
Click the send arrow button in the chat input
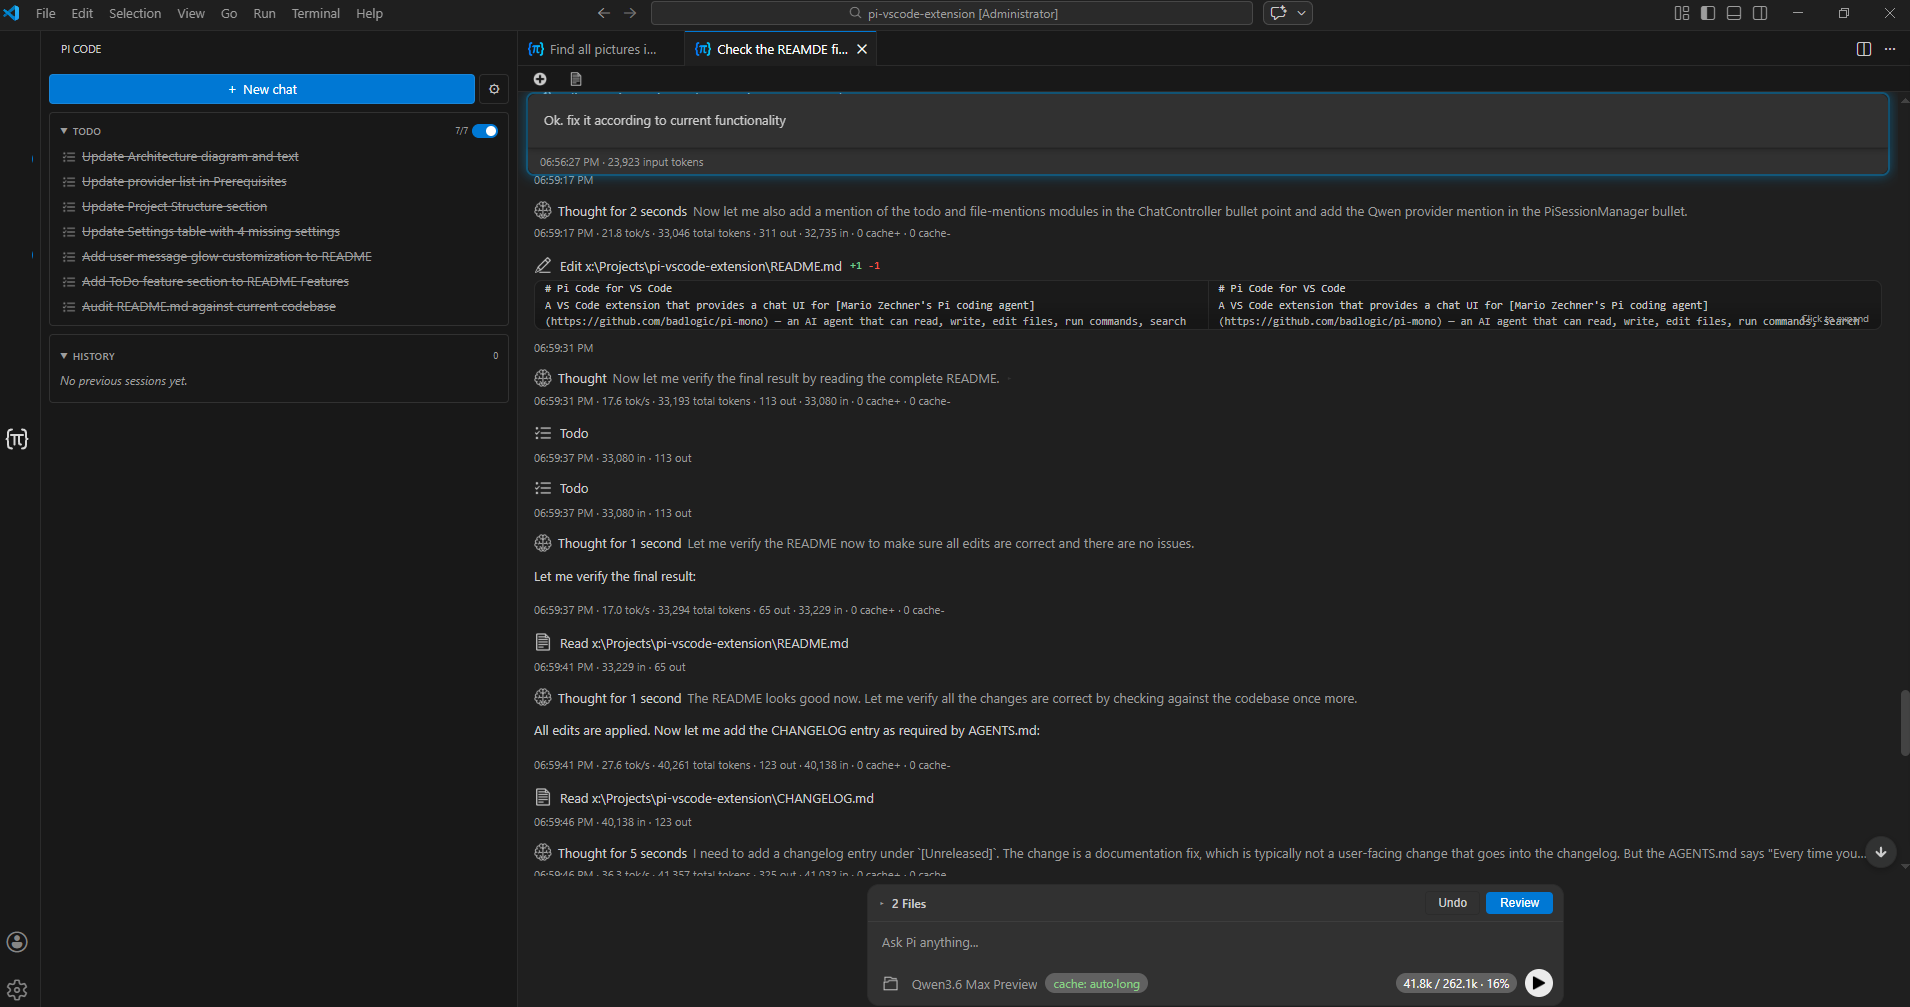[1539, 983]
